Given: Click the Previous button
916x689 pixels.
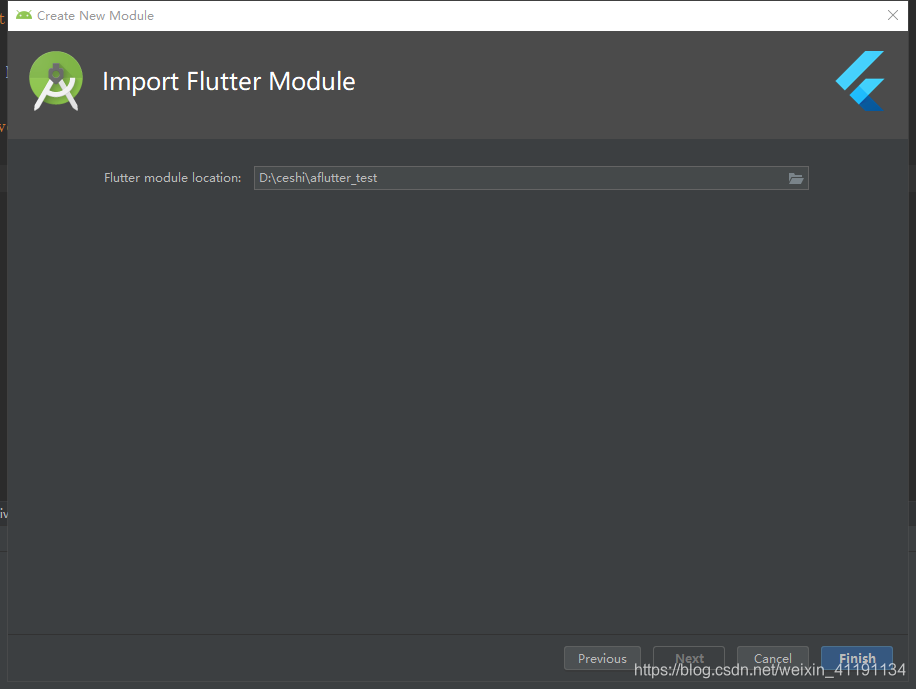Looking at the screenshot, I should pyautogui.click(x=602, y=658).
